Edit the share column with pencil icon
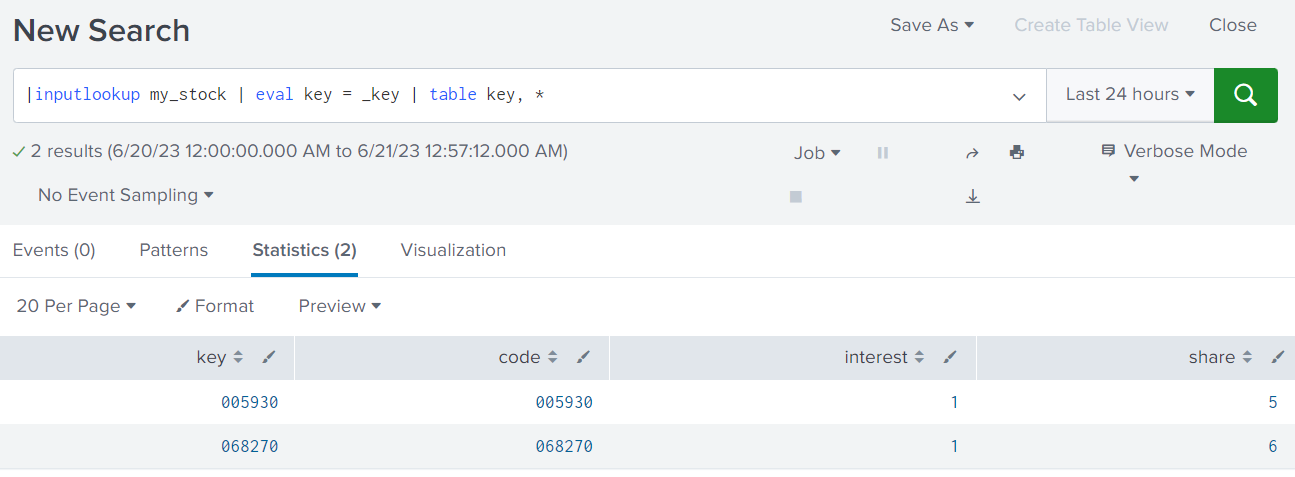Screen dimensions: 1295x477 click(1277, 357)
